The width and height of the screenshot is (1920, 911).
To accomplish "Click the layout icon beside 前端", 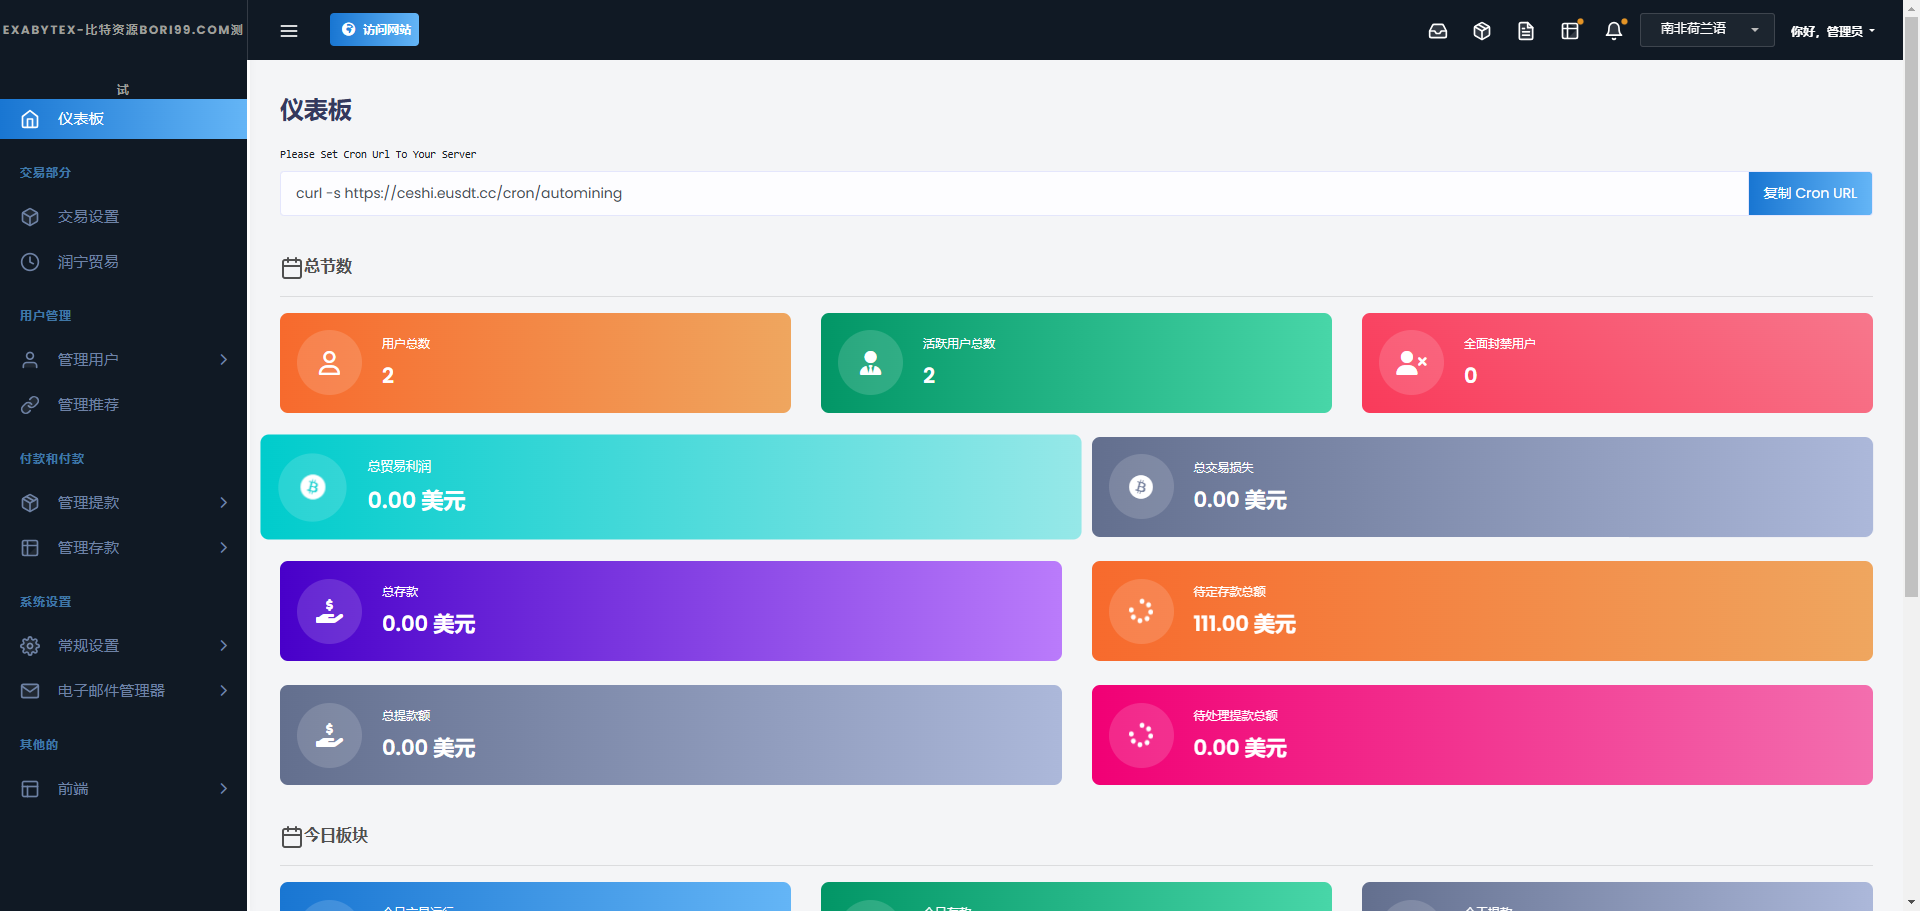I will click(x=30, y=789).
